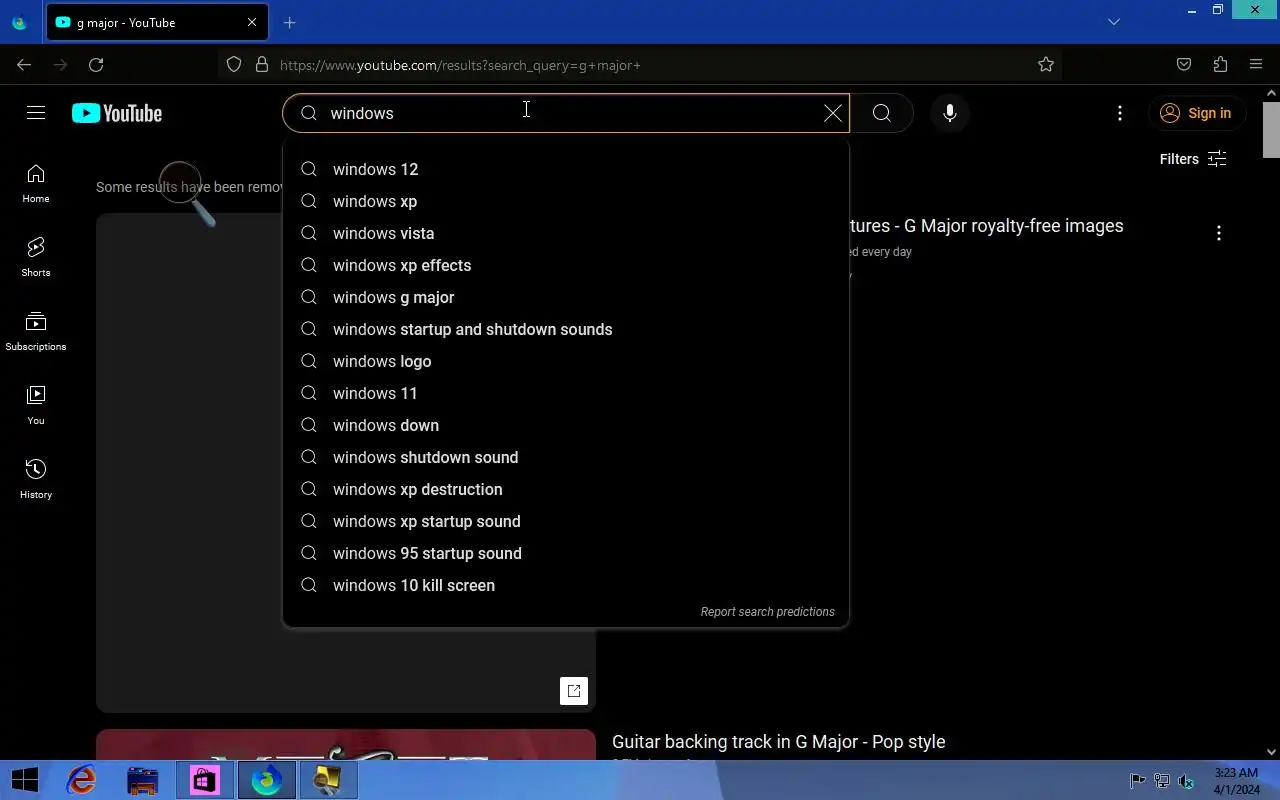The image size is (1280, 800).
Task: Open Firefox extensions panel
Action: point(1220,65)
